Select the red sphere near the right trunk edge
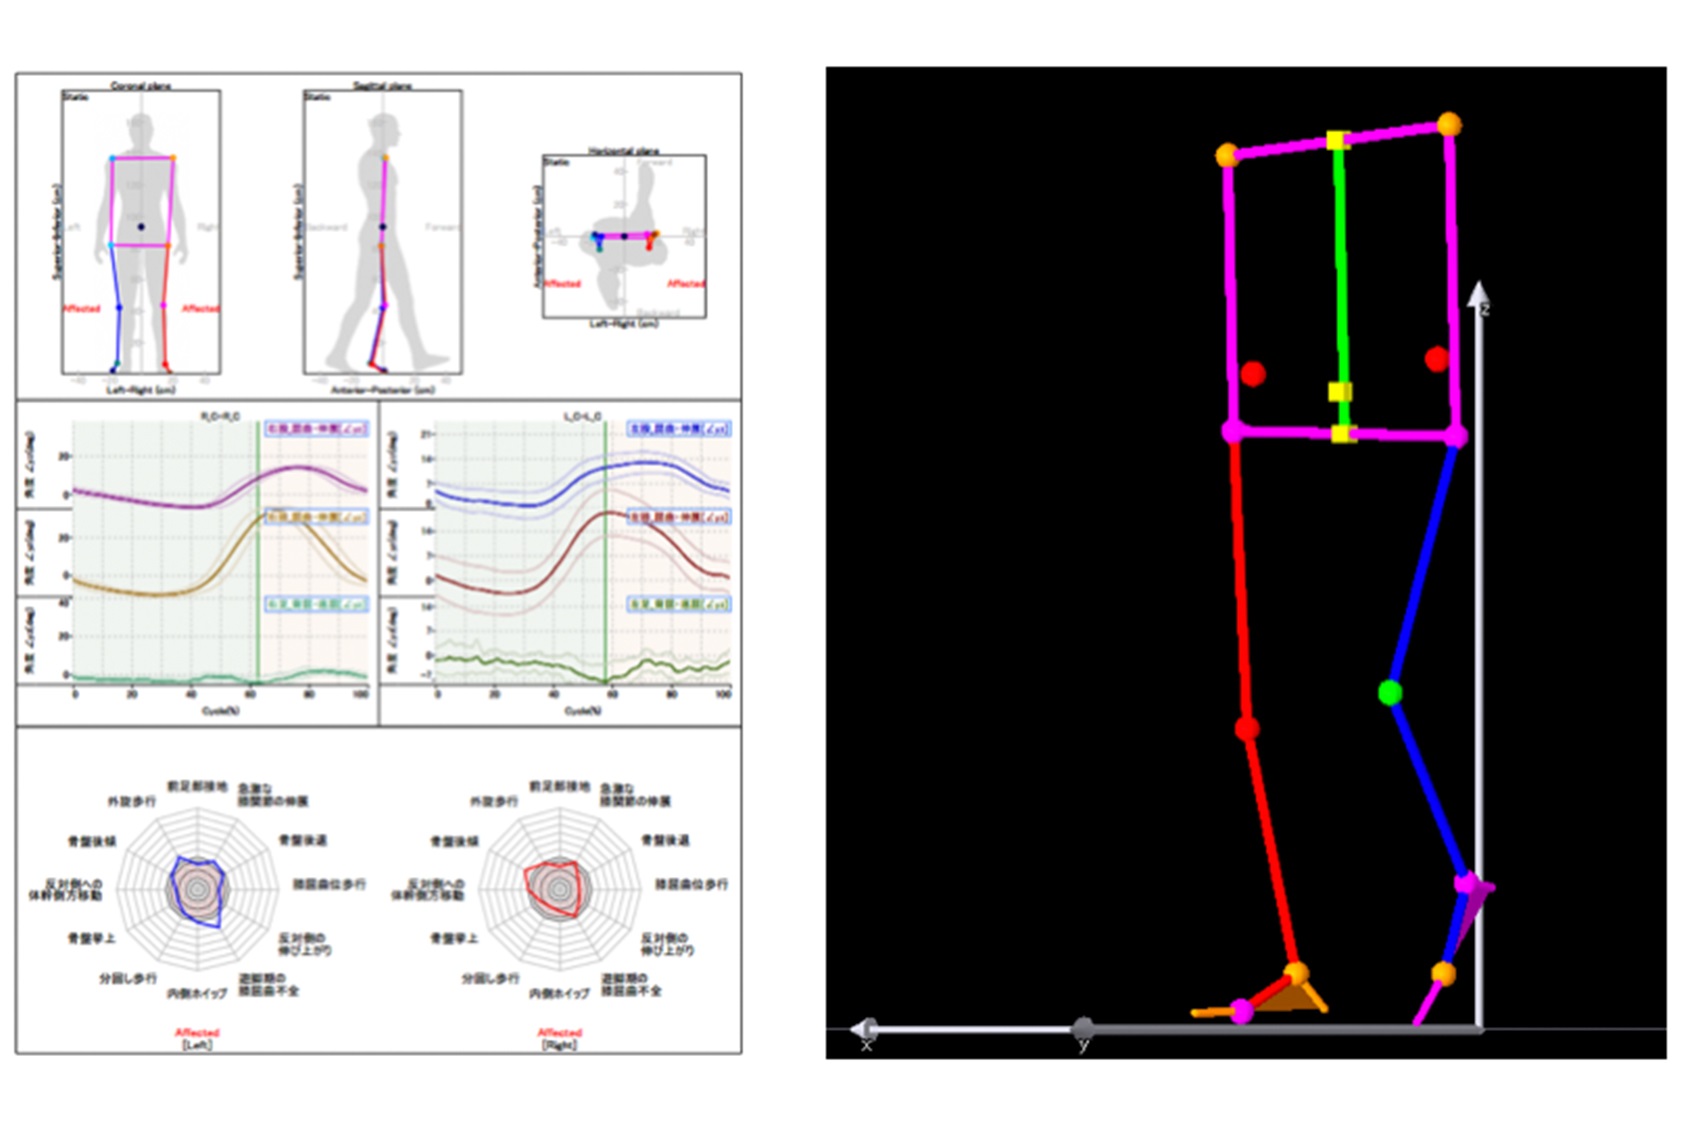Viewport: 1689px width, 1126px height. pyautogui.click(x=1437, y=359)
